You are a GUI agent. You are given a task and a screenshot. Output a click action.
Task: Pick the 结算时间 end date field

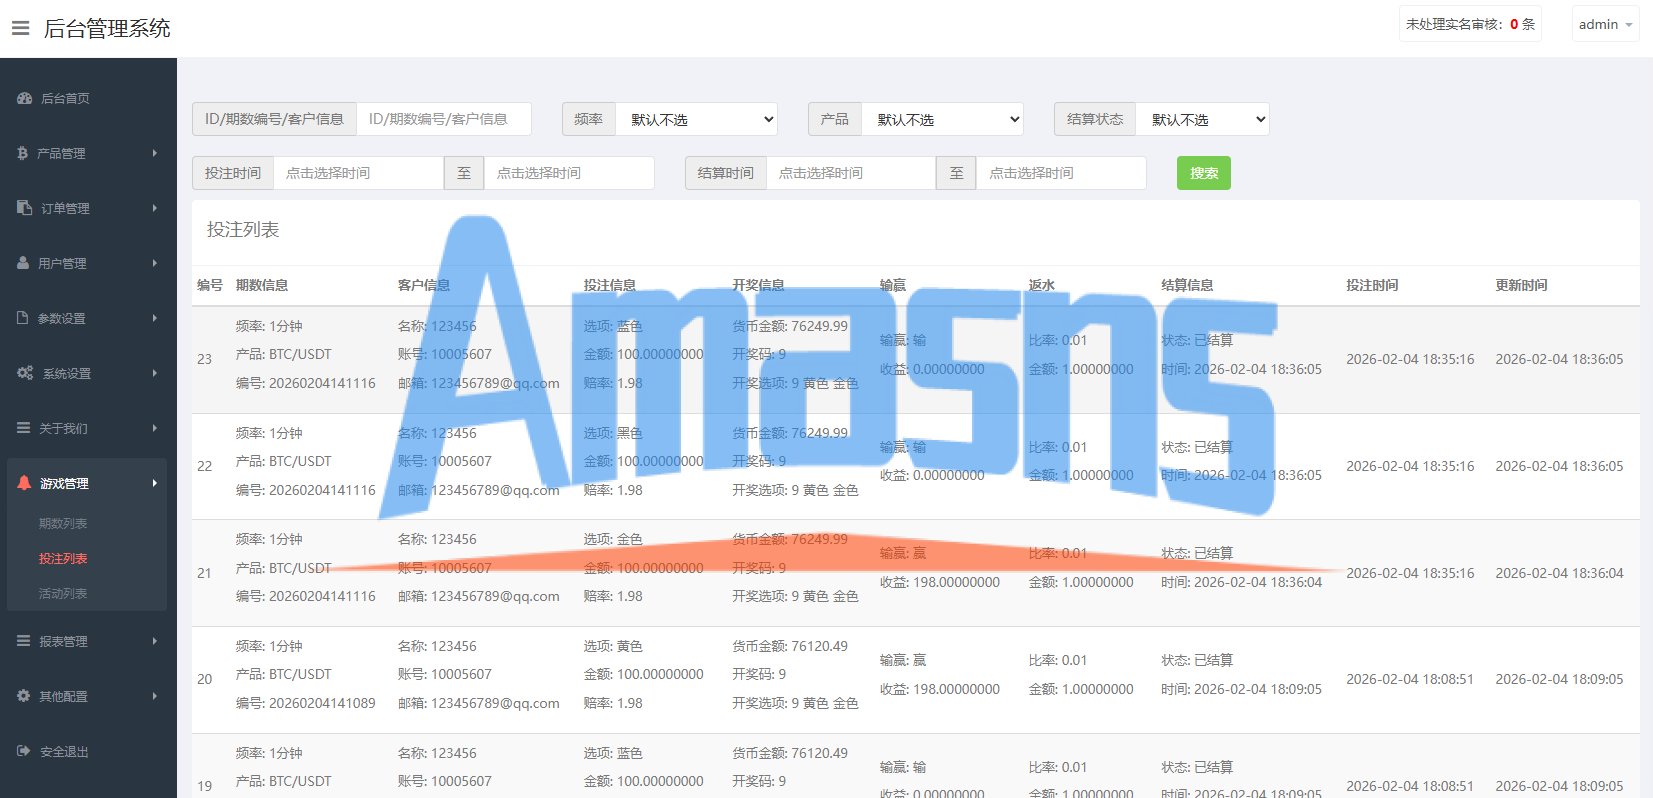click(1062, 173)
